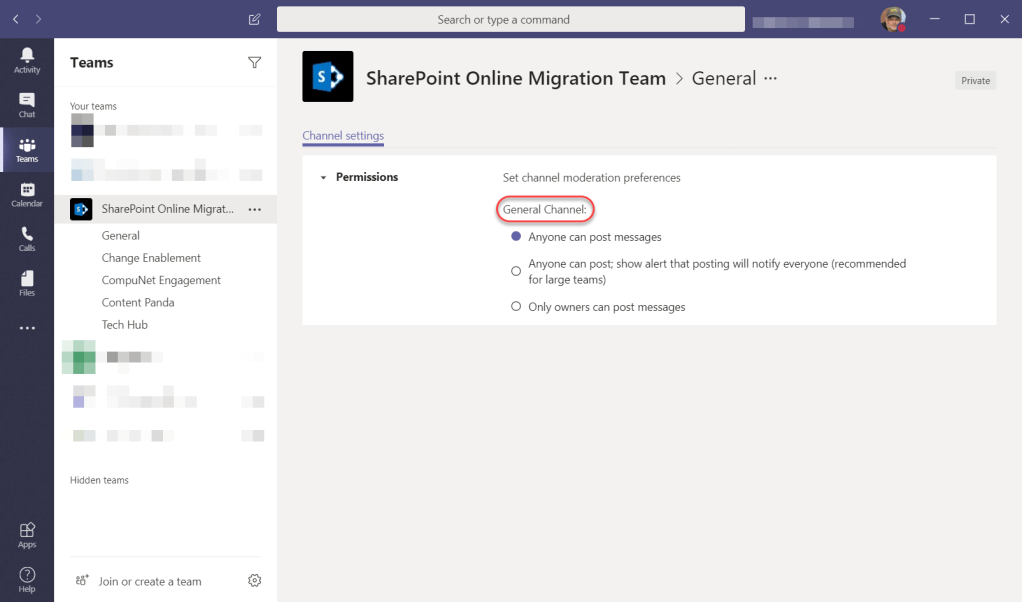This screenshot has height=602, width=1022.
Task: Open the Apps store icon
Action: point(27,535)
